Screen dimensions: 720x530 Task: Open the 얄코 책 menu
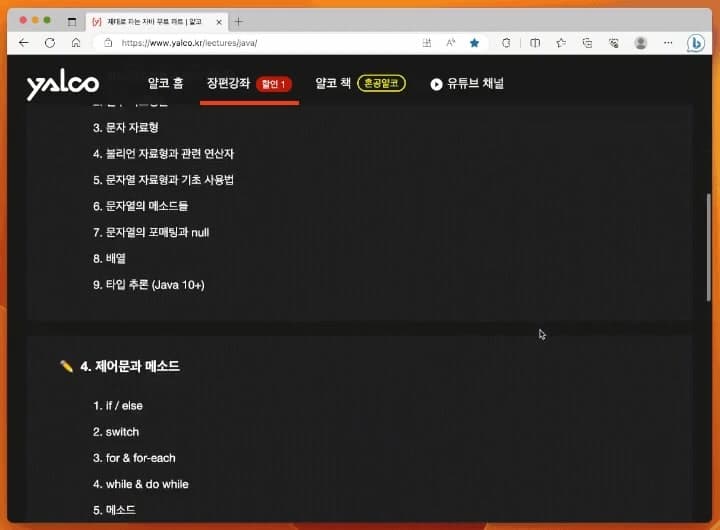[333, 83]
